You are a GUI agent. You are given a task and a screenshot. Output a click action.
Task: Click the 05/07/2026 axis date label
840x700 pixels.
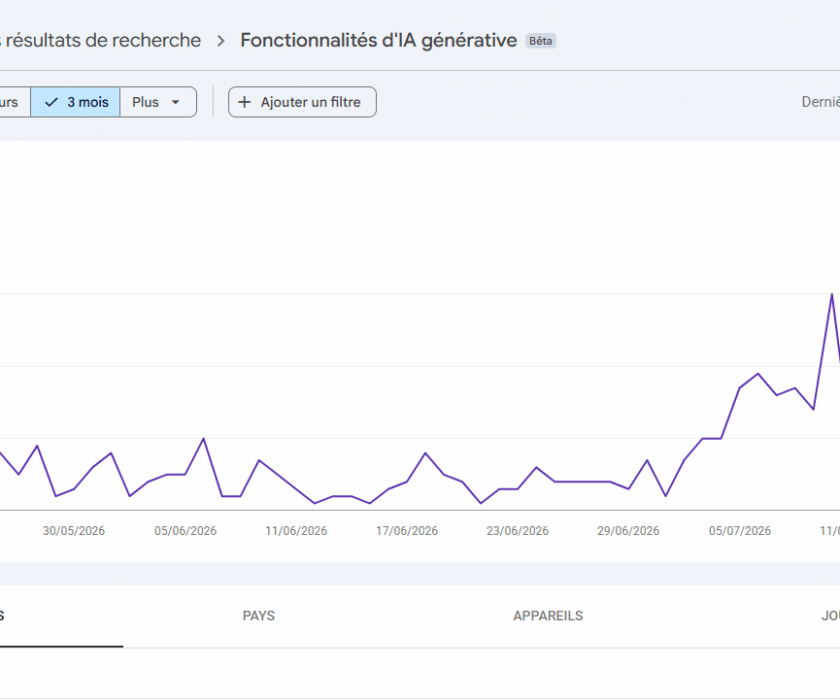point(740,531)
